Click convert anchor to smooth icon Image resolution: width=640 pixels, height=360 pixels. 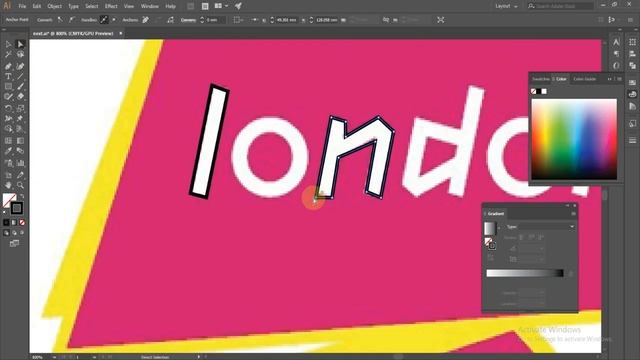[71, 20]
